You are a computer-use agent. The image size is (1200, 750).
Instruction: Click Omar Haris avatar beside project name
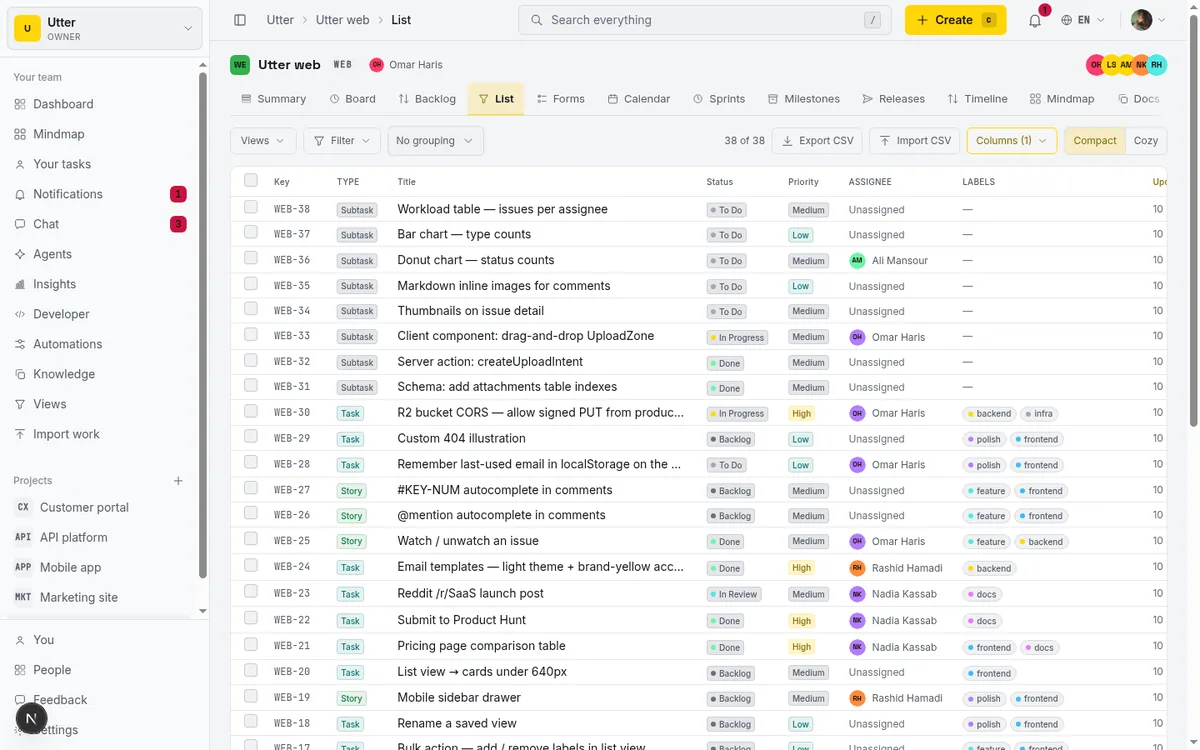377,65
